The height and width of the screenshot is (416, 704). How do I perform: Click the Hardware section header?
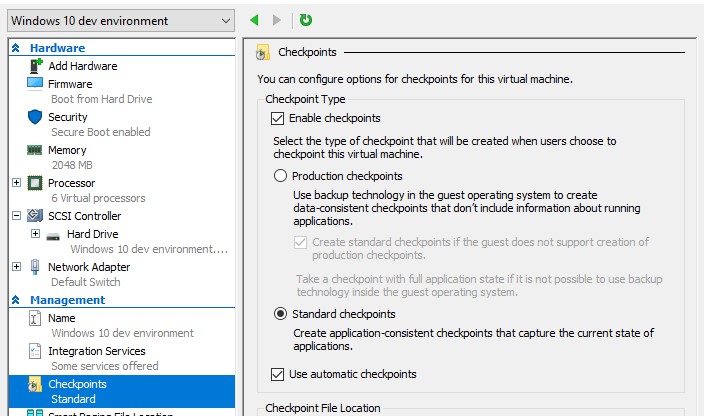click(57, 48)
